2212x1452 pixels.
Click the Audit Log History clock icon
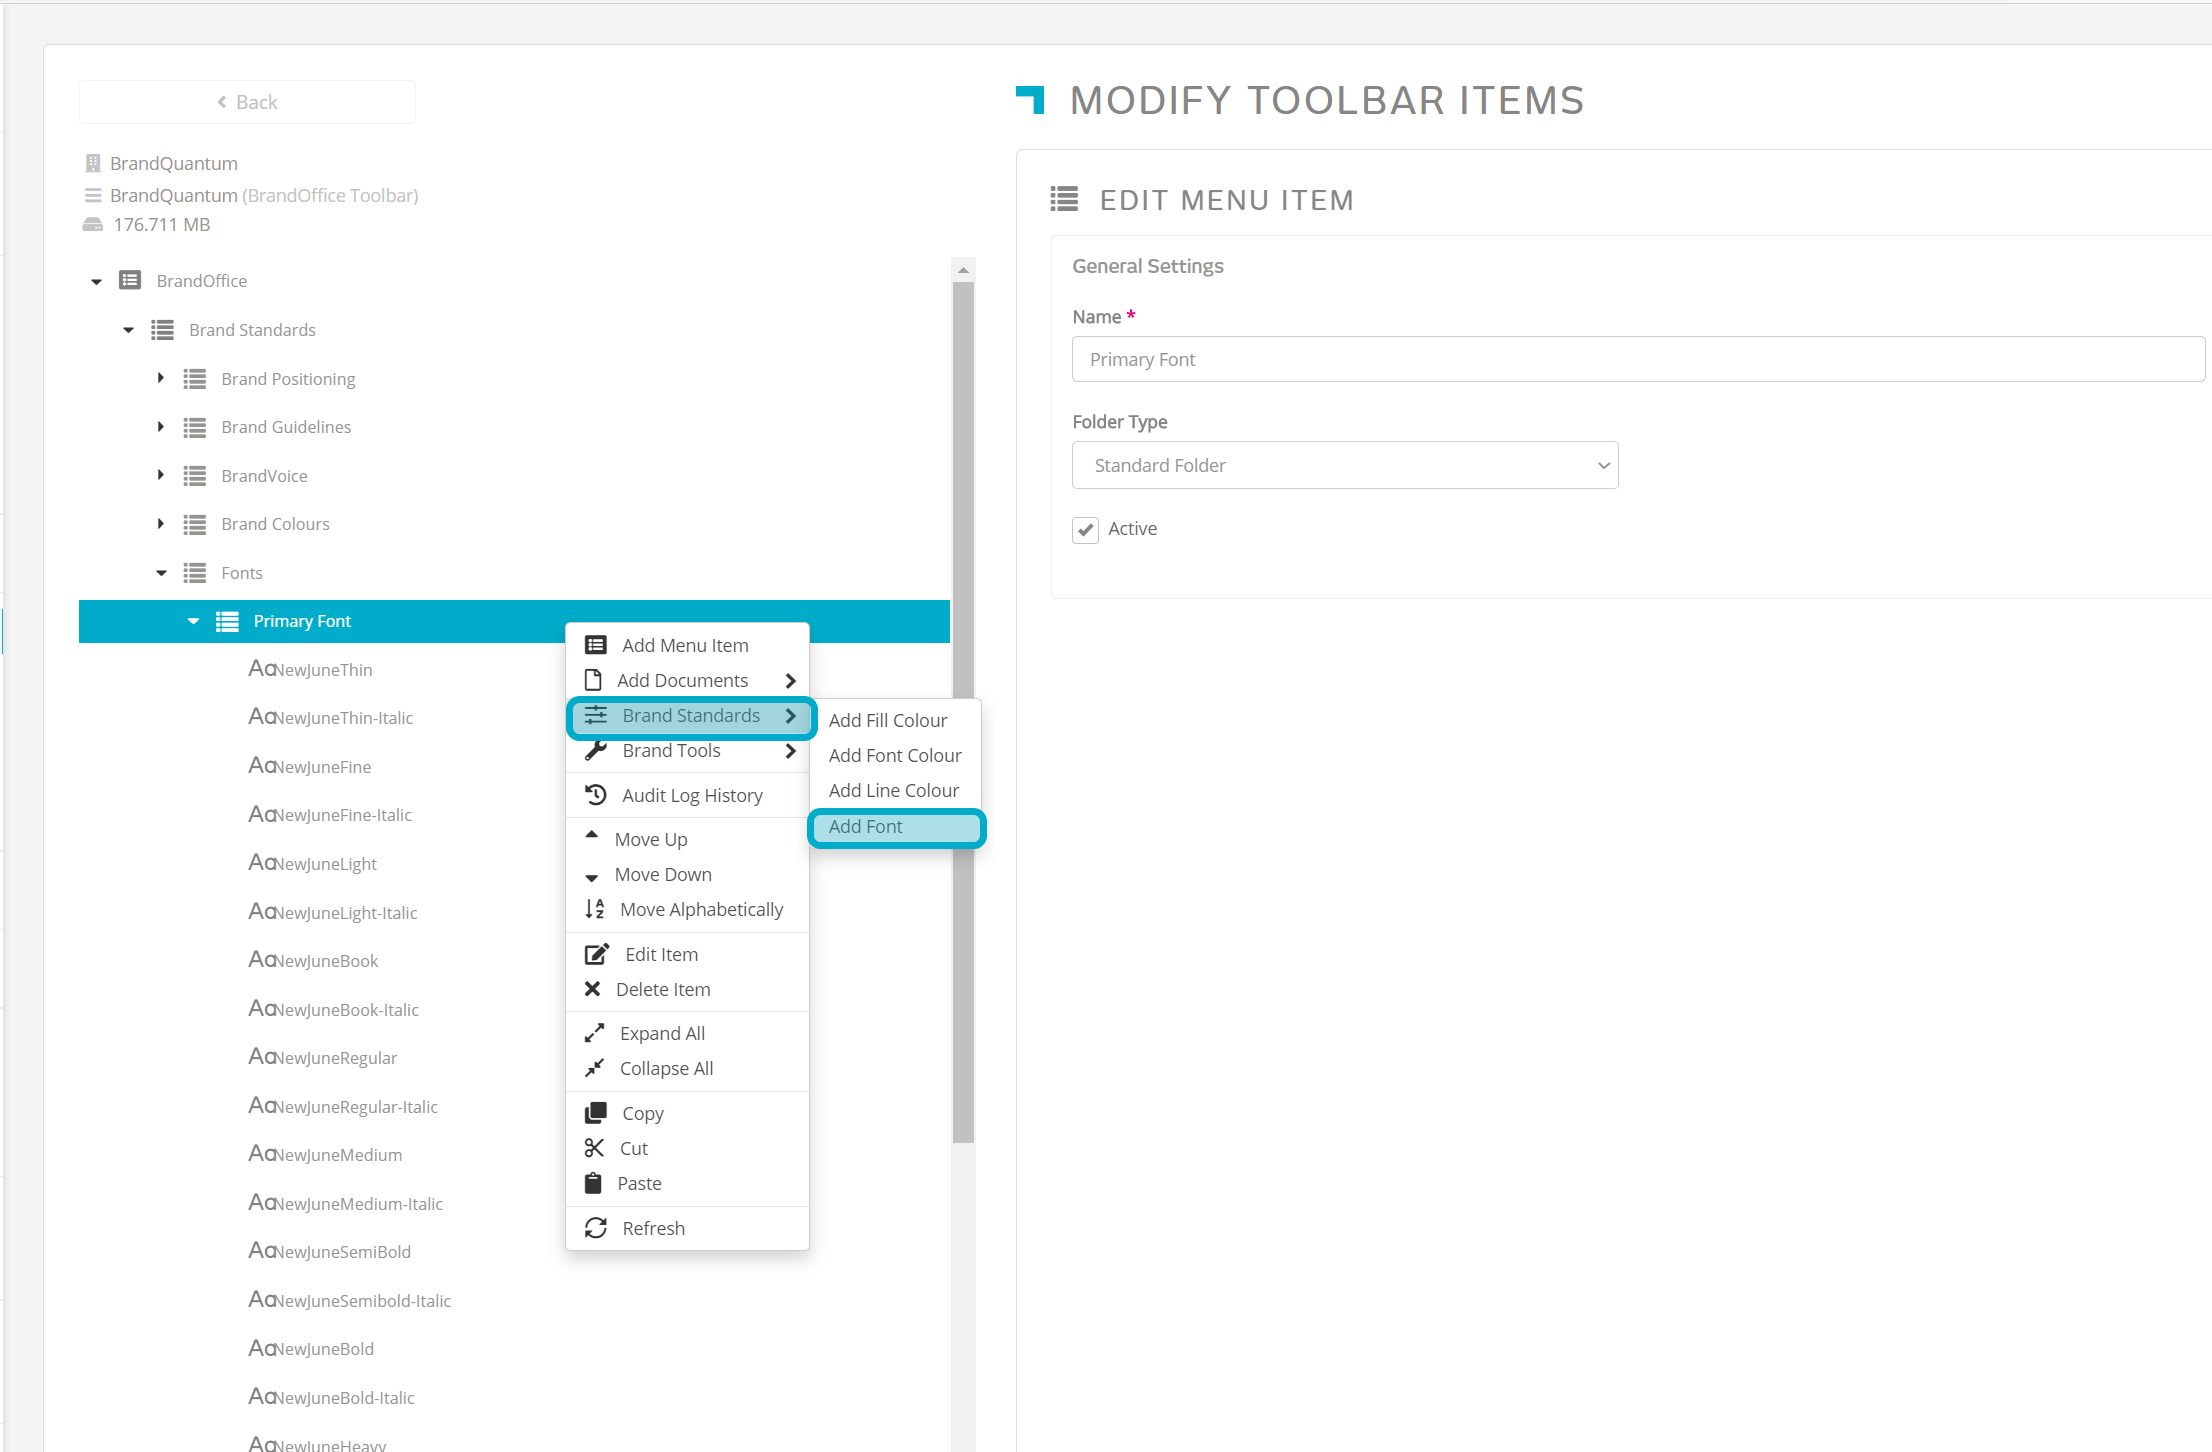pos(596,795)
